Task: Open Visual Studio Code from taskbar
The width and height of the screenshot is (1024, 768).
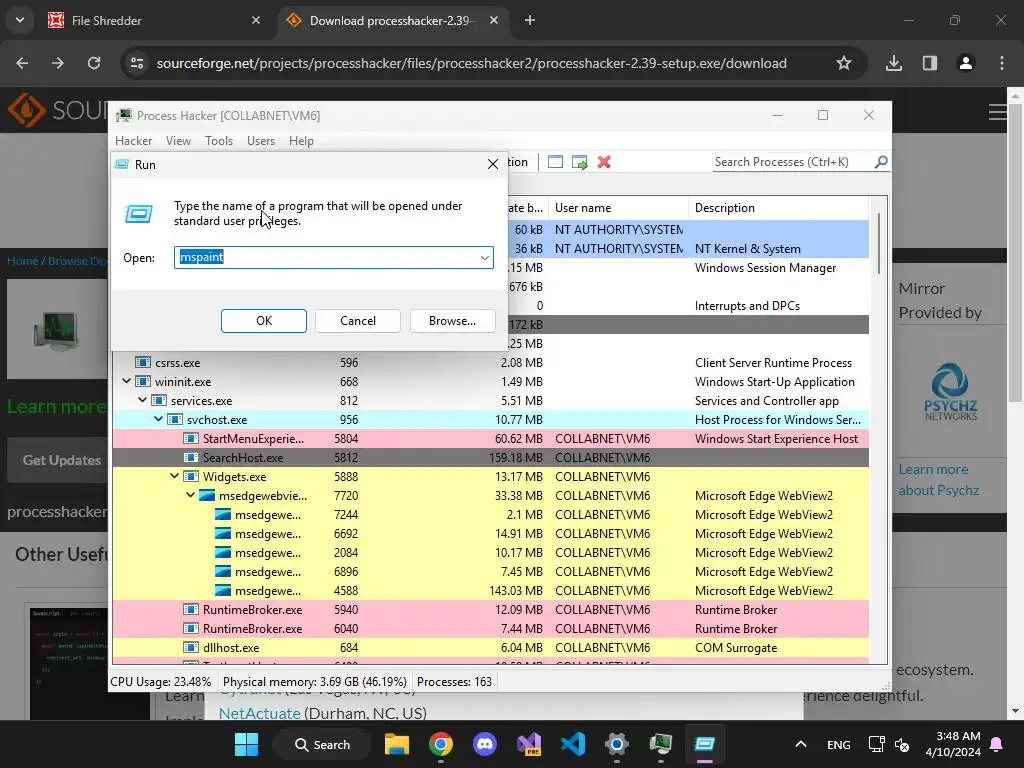Action: click(x=573, y=744)
